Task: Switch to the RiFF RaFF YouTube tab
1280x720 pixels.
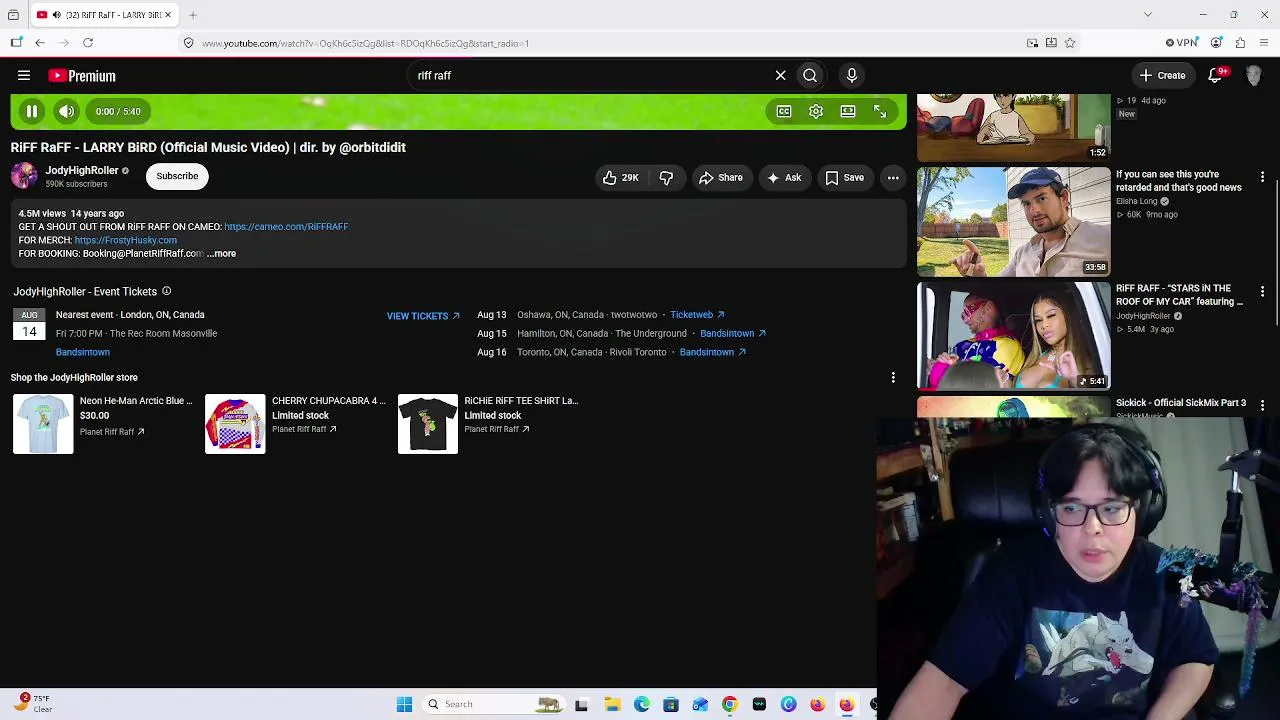Action: (102, 15)
